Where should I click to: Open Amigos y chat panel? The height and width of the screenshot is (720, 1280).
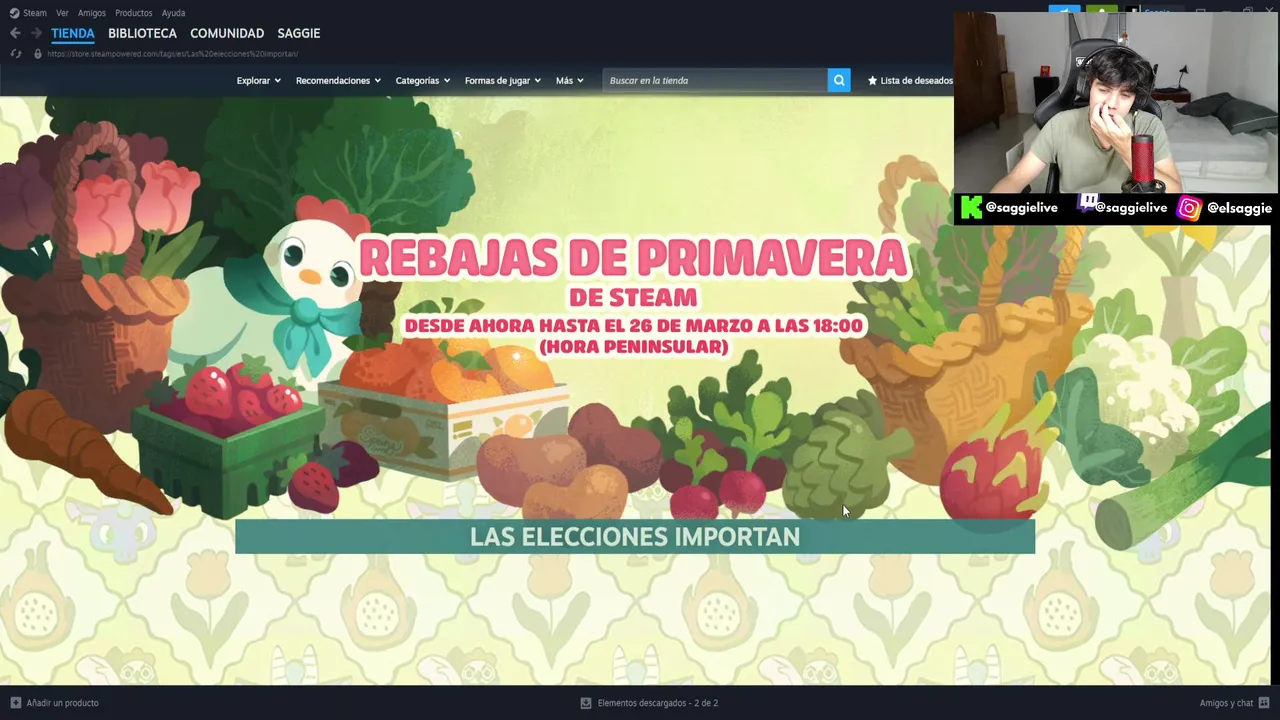(1226, 703)
